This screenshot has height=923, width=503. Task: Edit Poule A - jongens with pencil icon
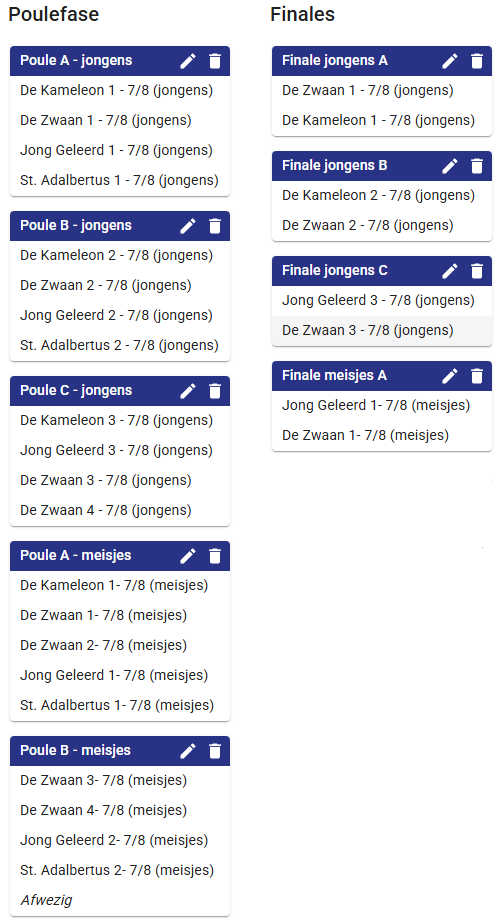tap(188, 61)
